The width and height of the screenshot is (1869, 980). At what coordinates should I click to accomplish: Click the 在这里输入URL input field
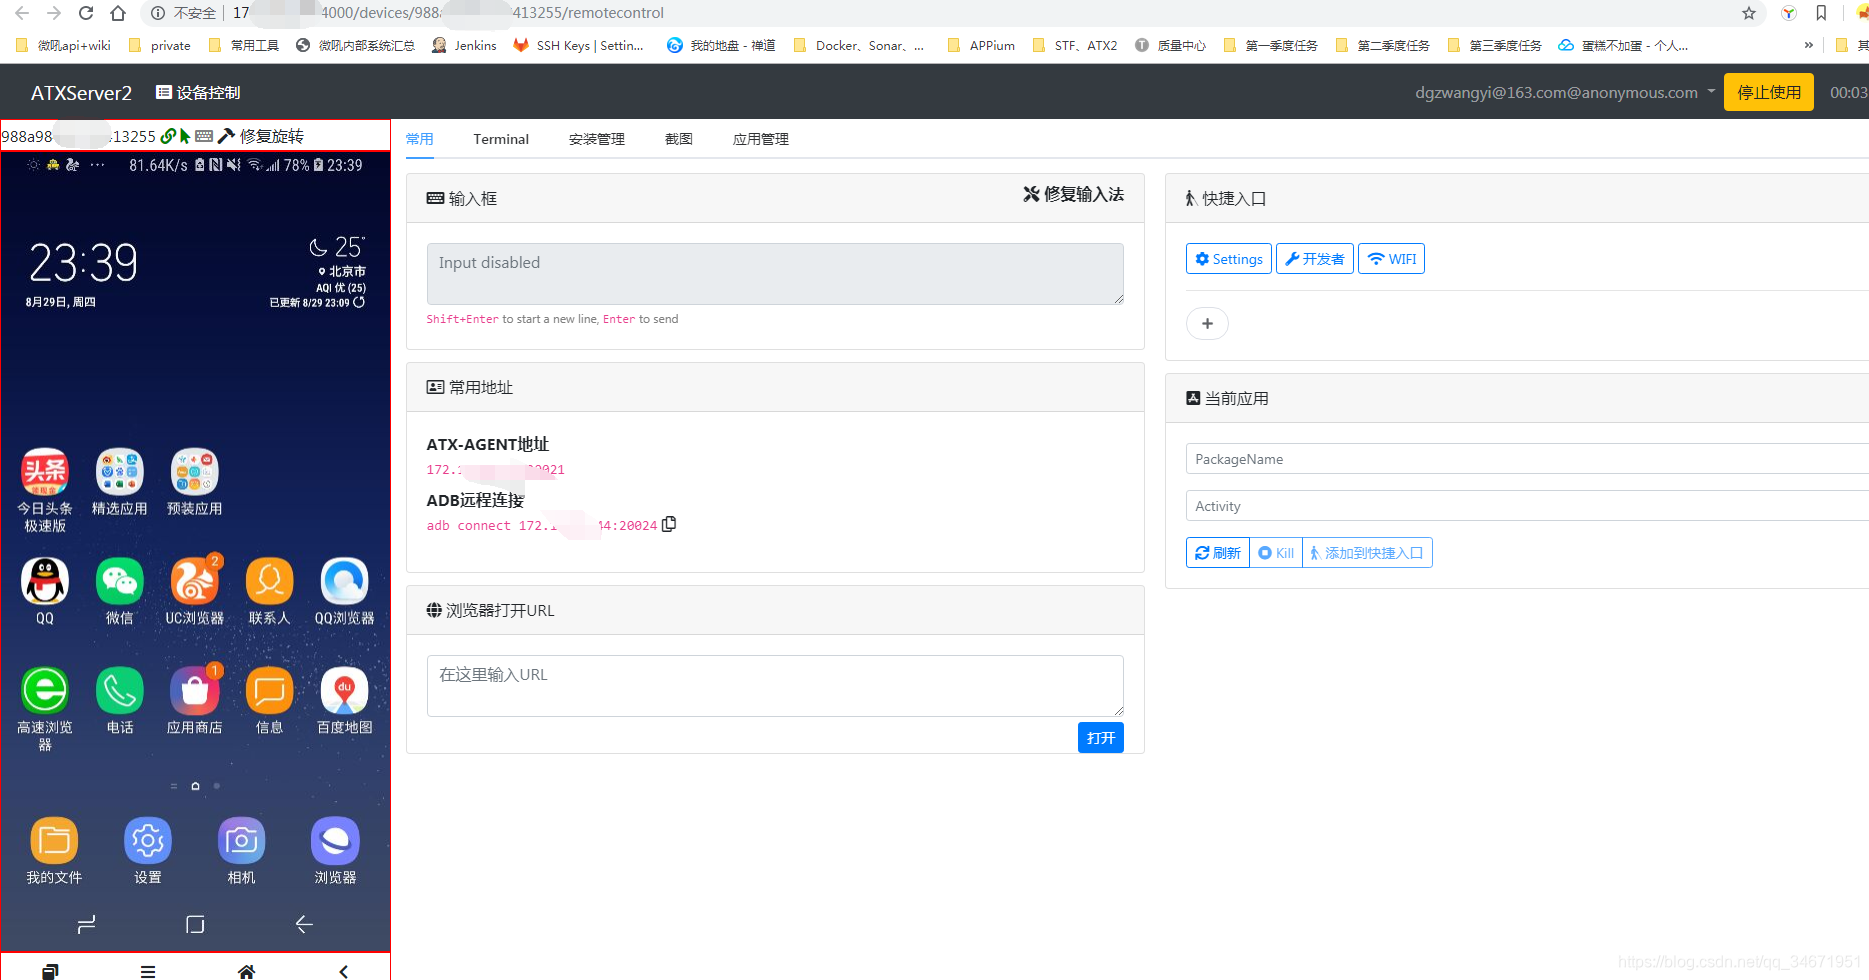[x=775, y=685]
